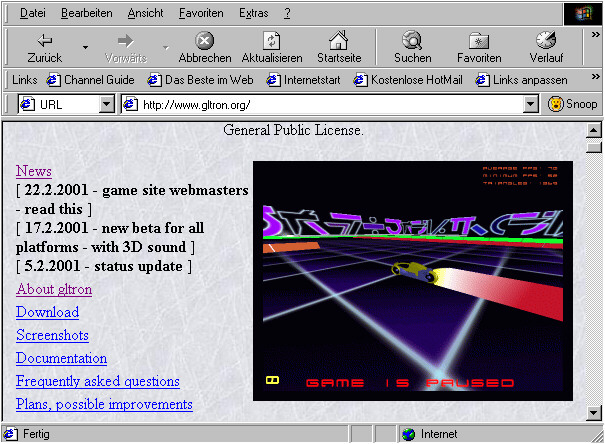The width and height of the screenshot is (605, 444).
Task: Follow the Screenshots link
Action: 52,336
